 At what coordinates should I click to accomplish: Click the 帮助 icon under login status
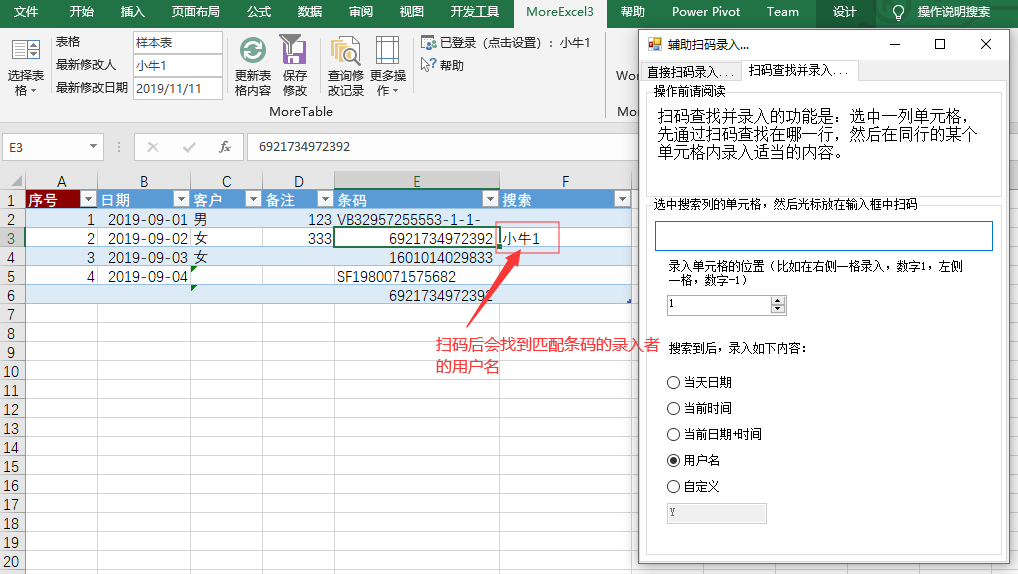(429, 65)
